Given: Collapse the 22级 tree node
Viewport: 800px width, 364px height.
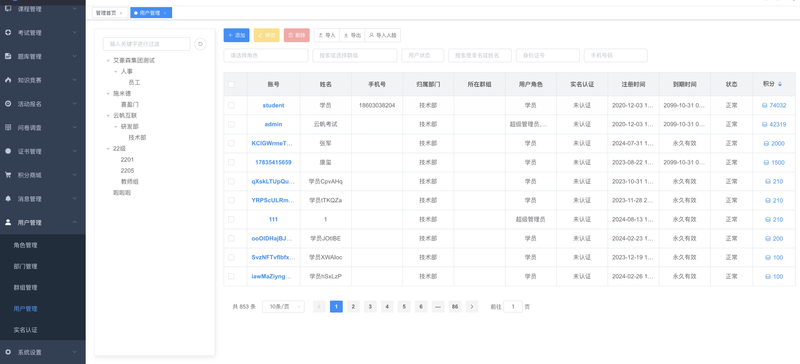Looking at the screenshot, I should pos(108,149).
